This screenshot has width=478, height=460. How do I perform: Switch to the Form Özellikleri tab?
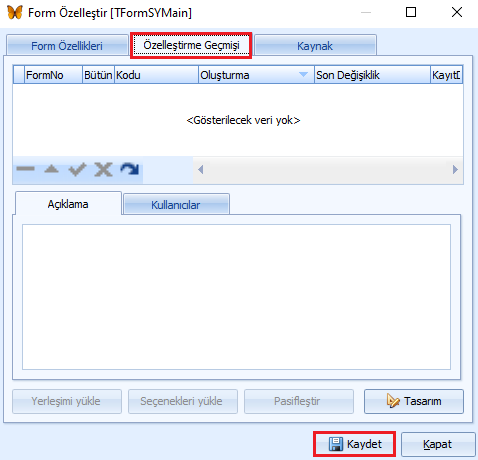pyautogui.click(x=67, y=45)
